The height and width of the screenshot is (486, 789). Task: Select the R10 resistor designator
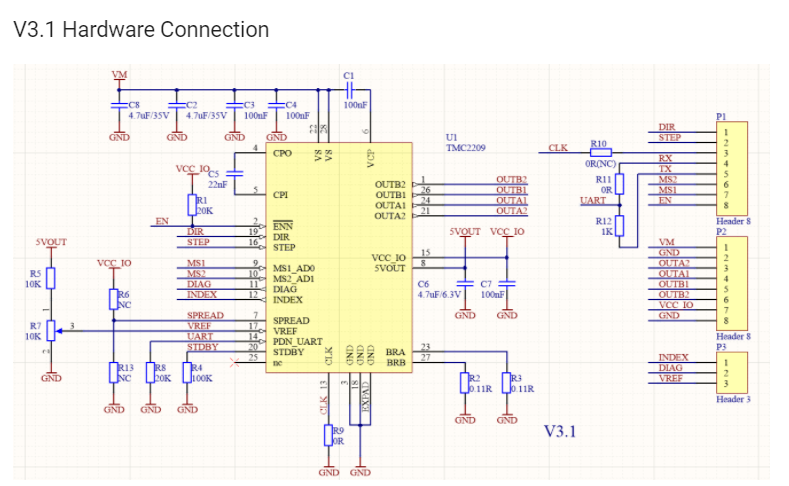tap(598, 143)
